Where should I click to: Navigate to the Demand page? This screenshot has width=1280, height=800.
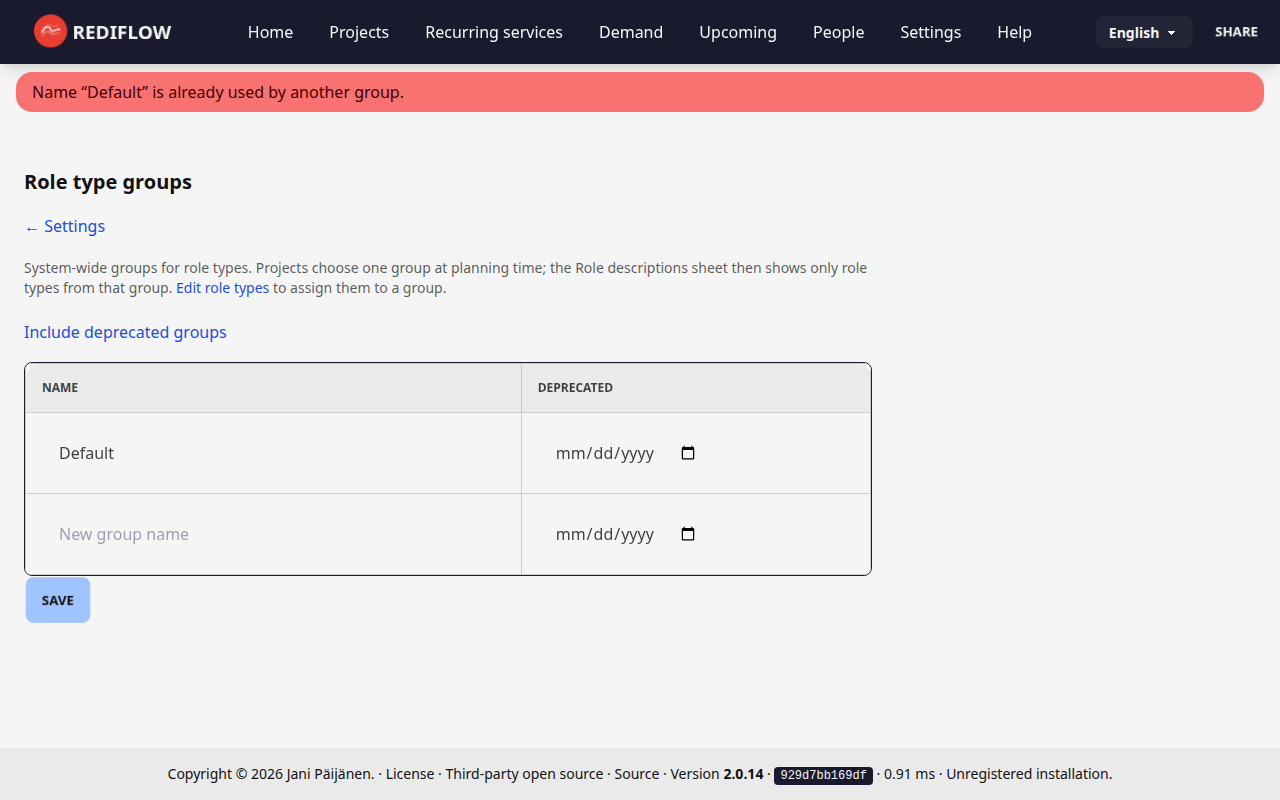click(630, 32)
